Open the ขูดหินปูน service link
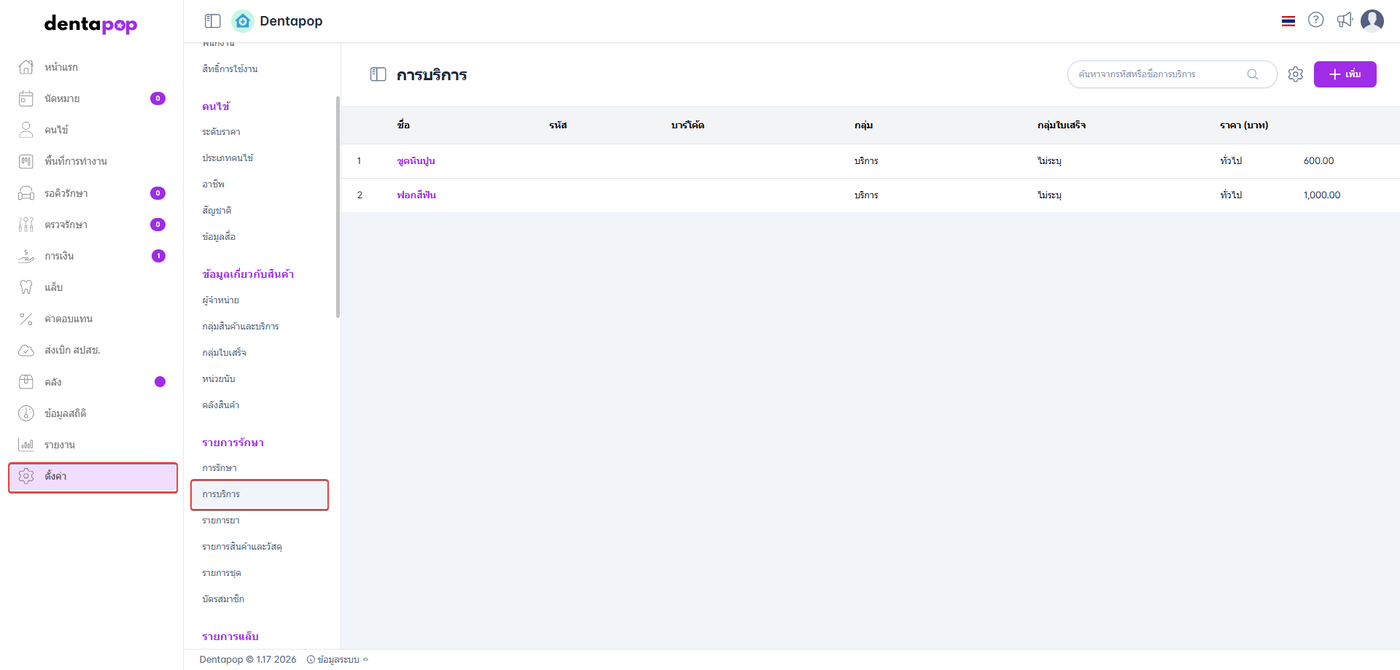1400x670 pixels. tap(416, 161)
